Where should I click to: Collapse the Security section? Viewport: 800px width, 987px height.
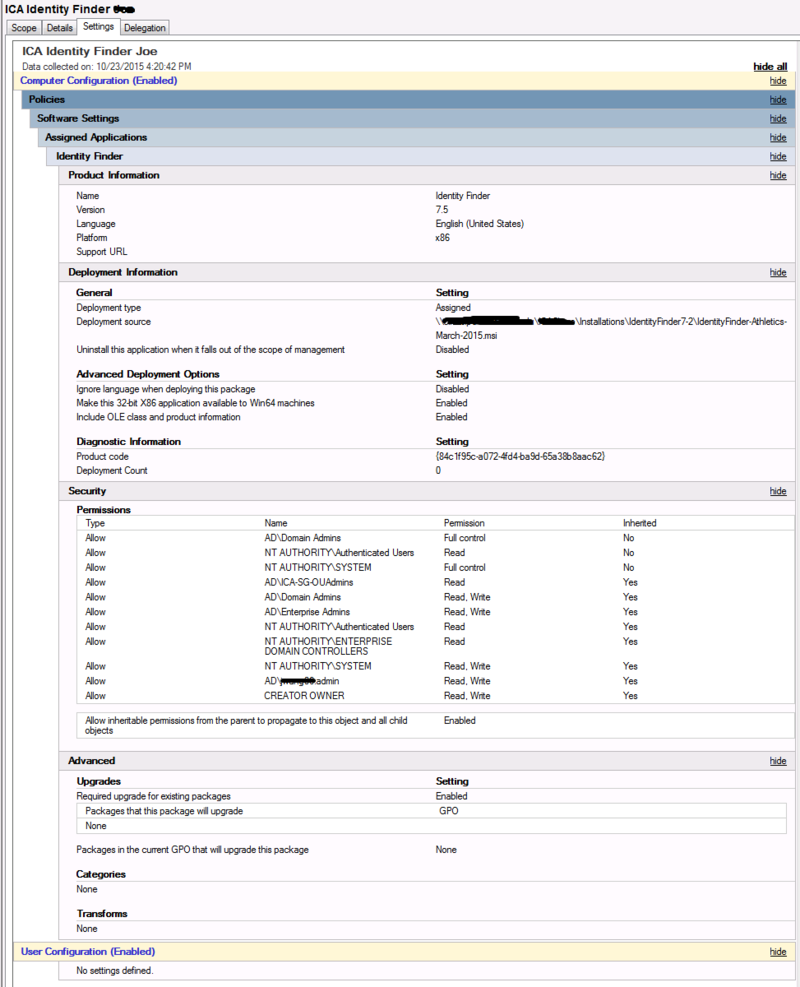coord(778,490)
